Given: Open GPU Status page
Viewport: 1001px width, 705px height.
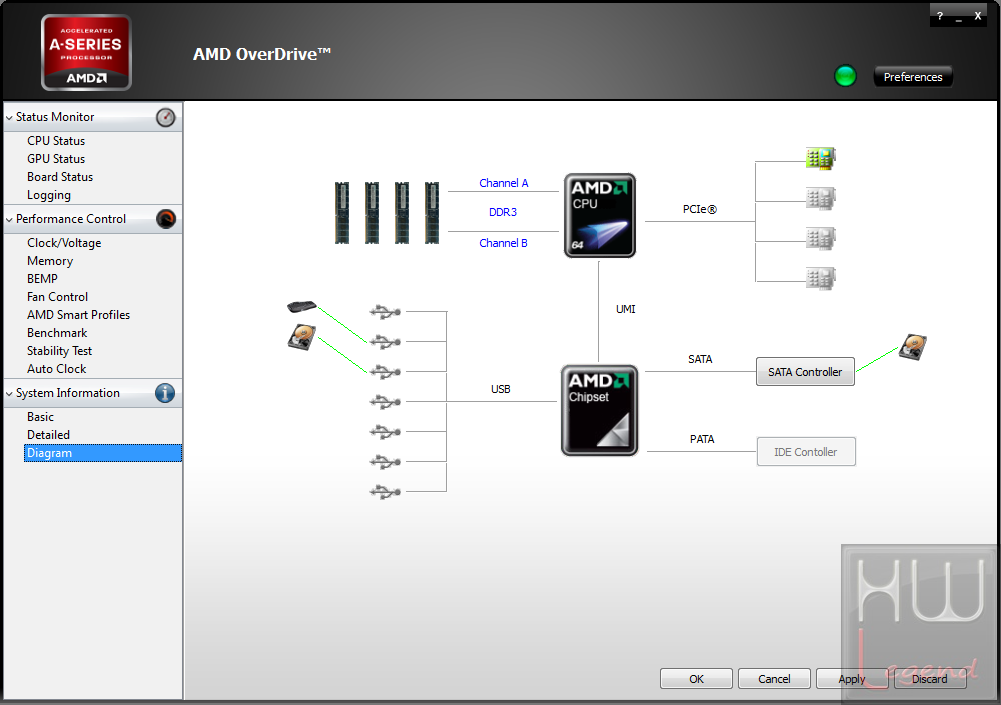Looking at the screenshot, I should tap(56, 158).
